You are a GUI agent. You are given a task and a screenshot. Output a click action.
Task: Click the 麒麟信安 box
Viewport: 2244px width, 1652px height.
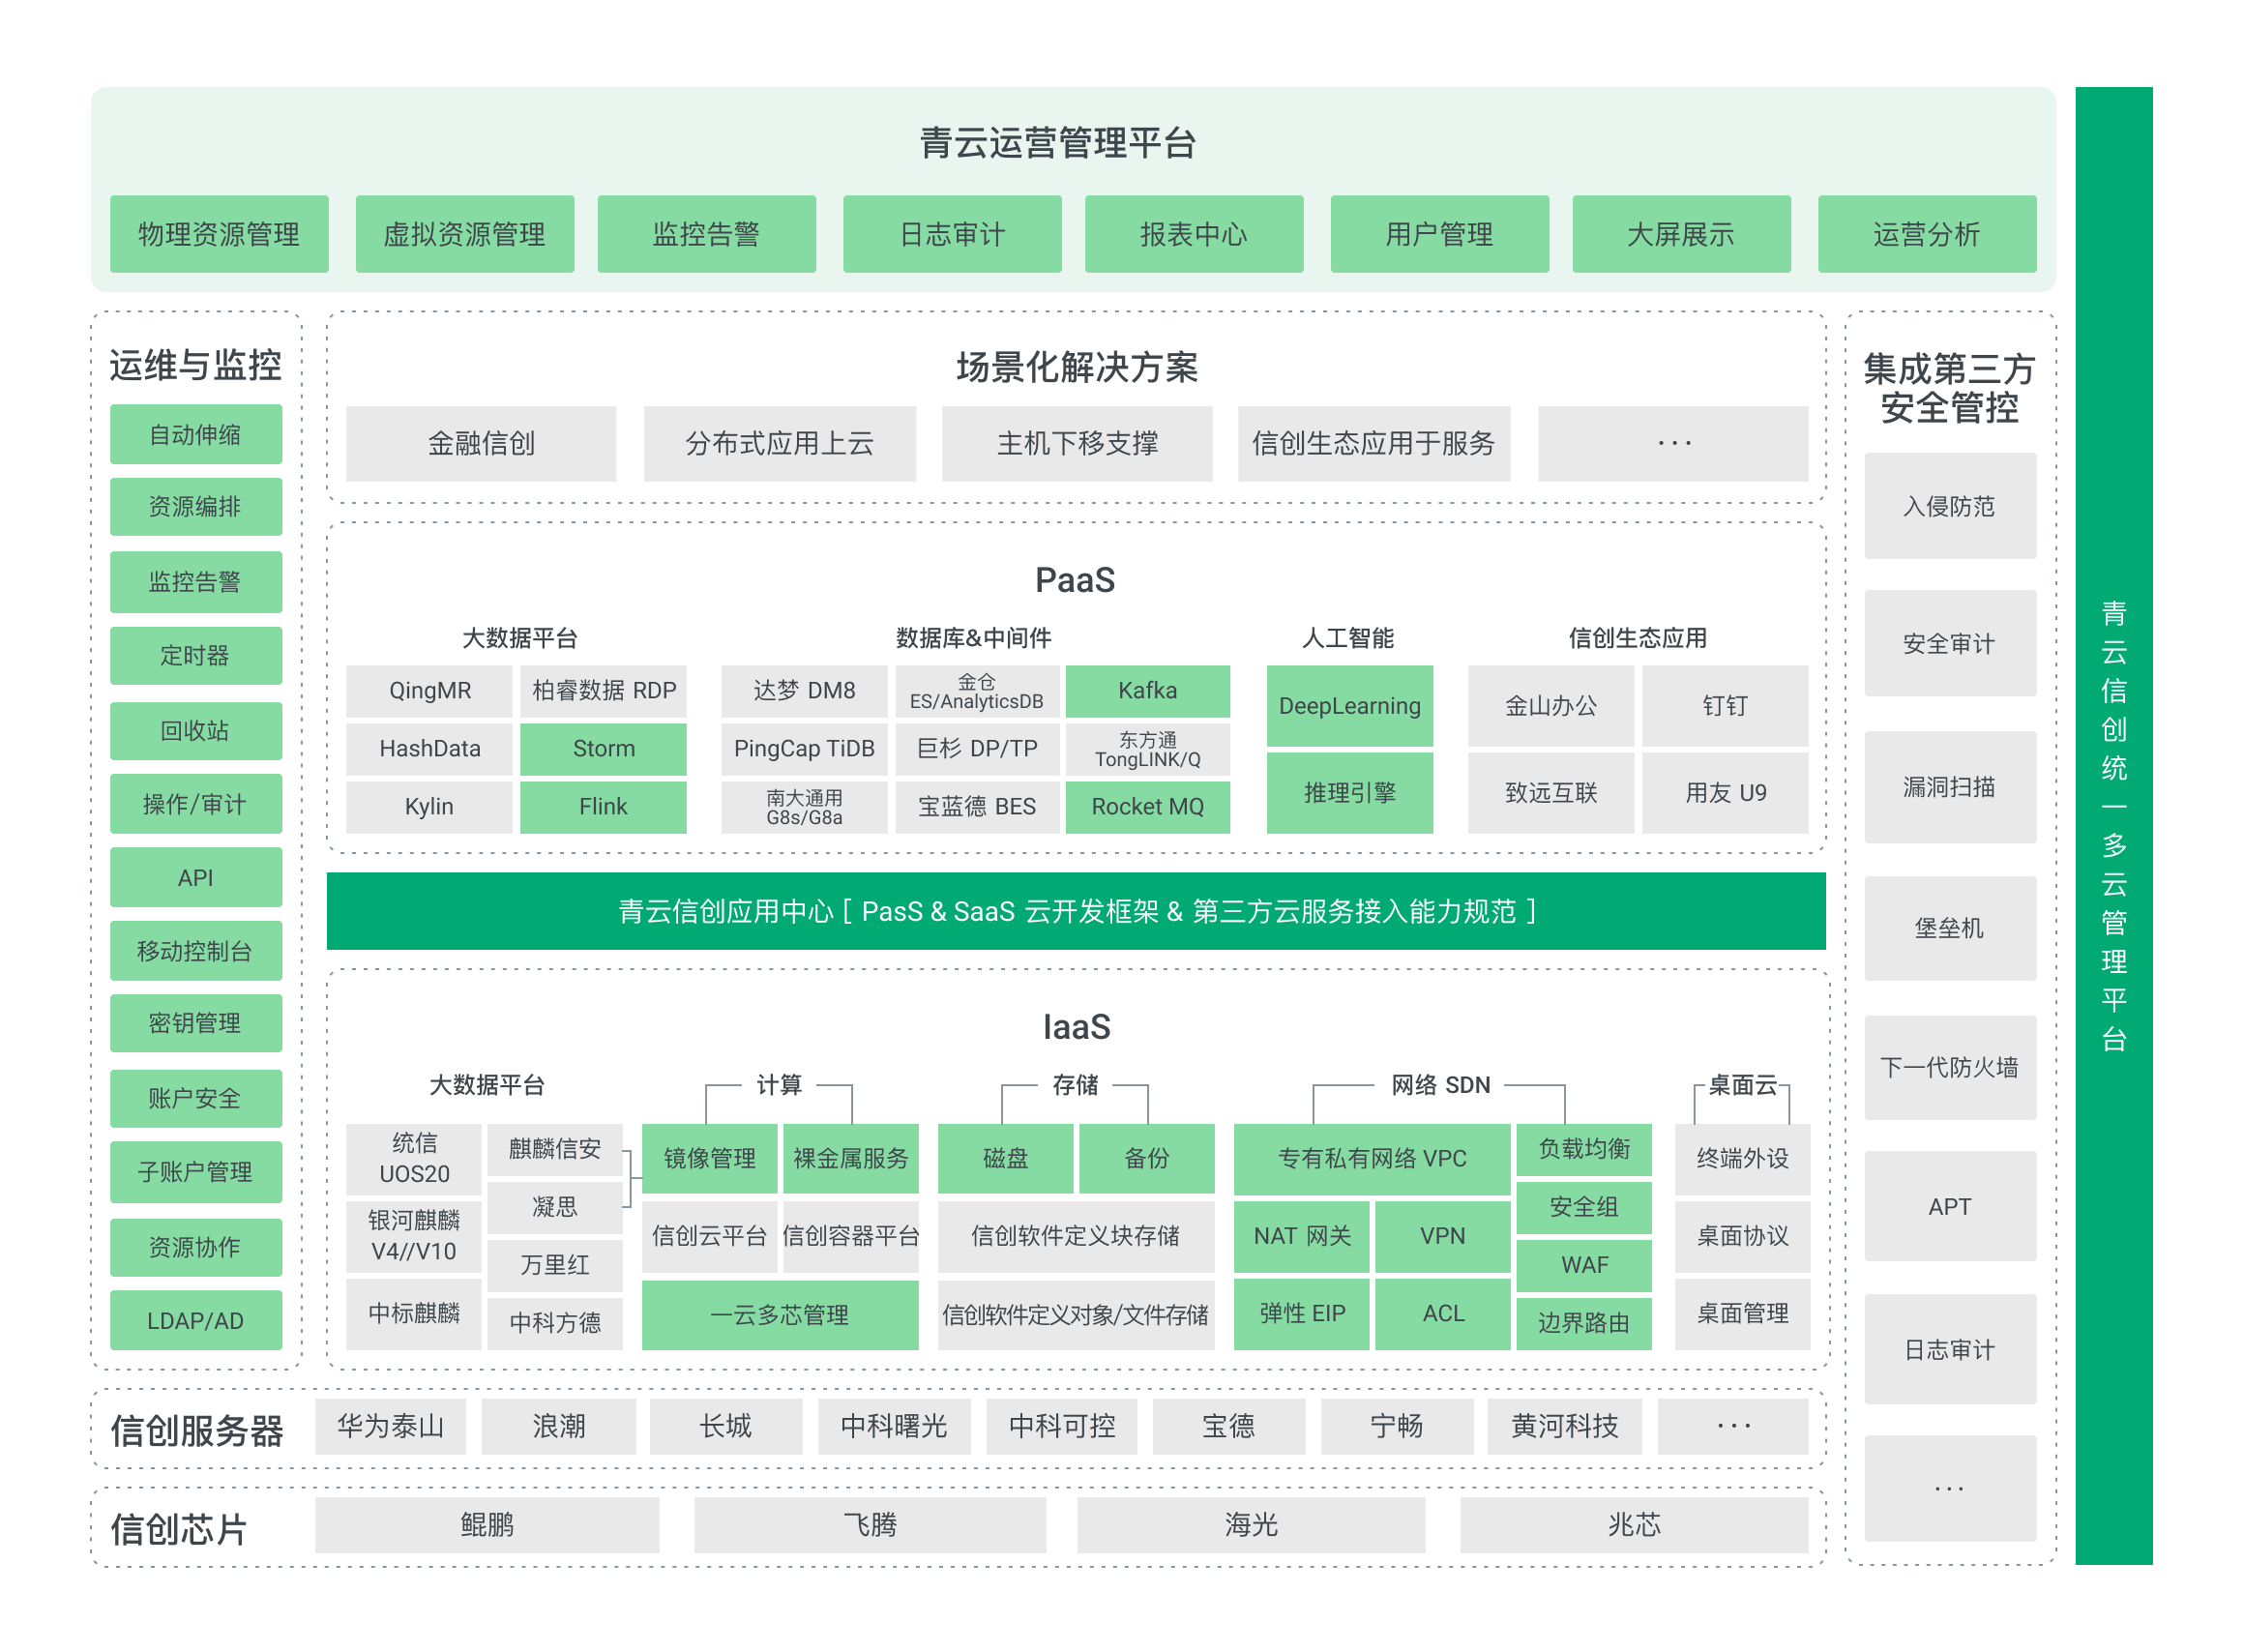(x=555, y=1148)
